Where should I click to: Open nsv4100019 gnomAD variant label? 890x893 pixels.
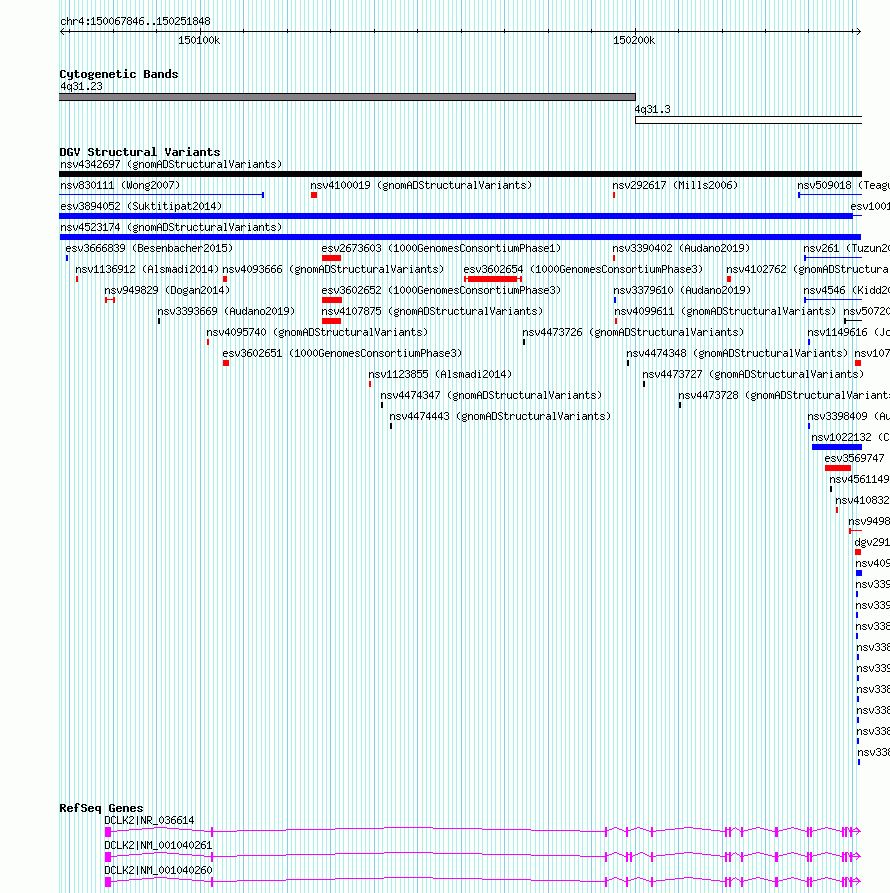click(421, 185)
